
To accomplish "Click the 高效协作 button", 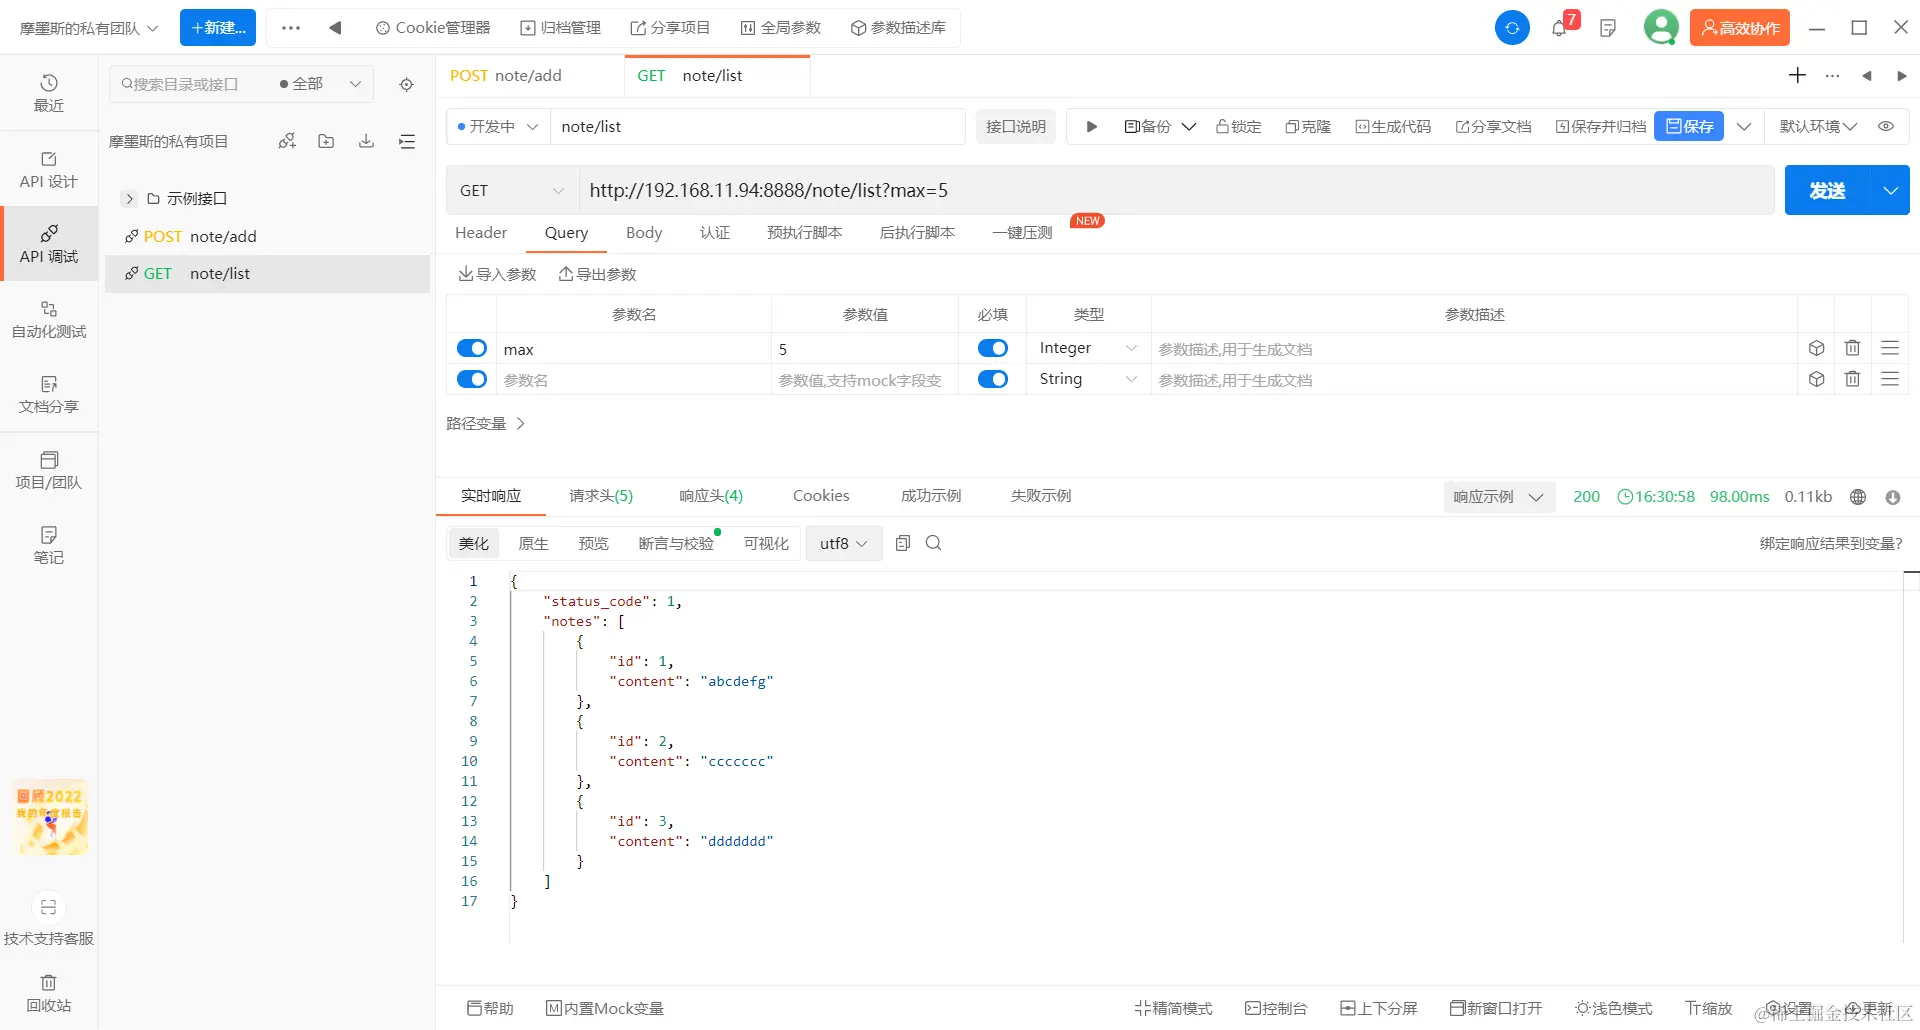I will click(1740, 28).
